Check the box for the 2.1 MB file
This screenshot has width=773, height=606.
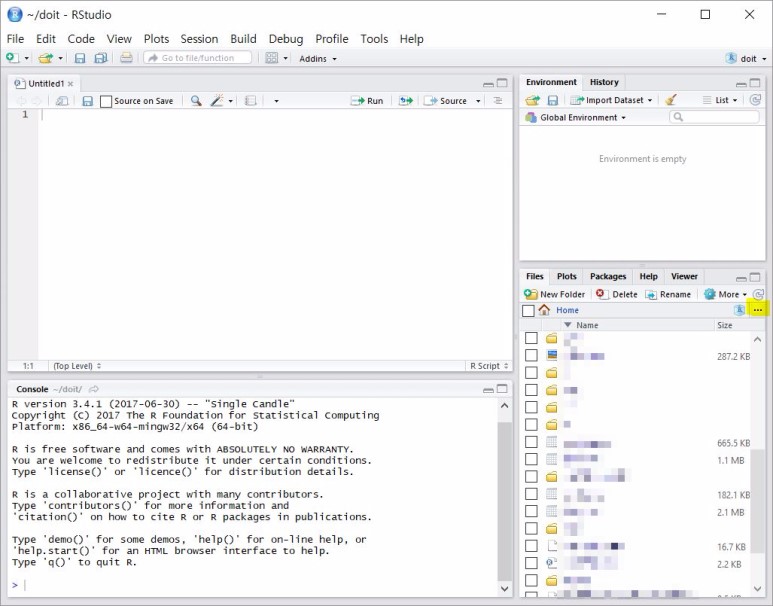click(x=531, y=511)
